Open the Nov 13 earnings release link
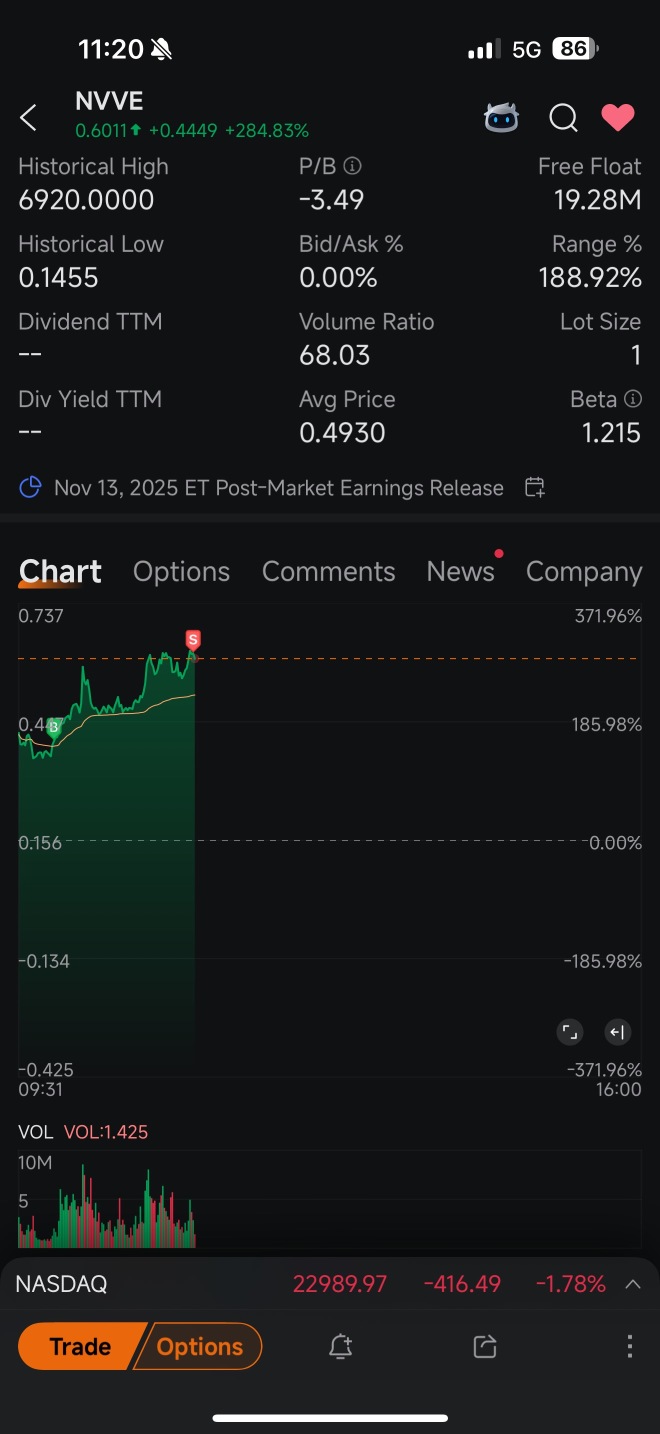 [x=278, y=488]
